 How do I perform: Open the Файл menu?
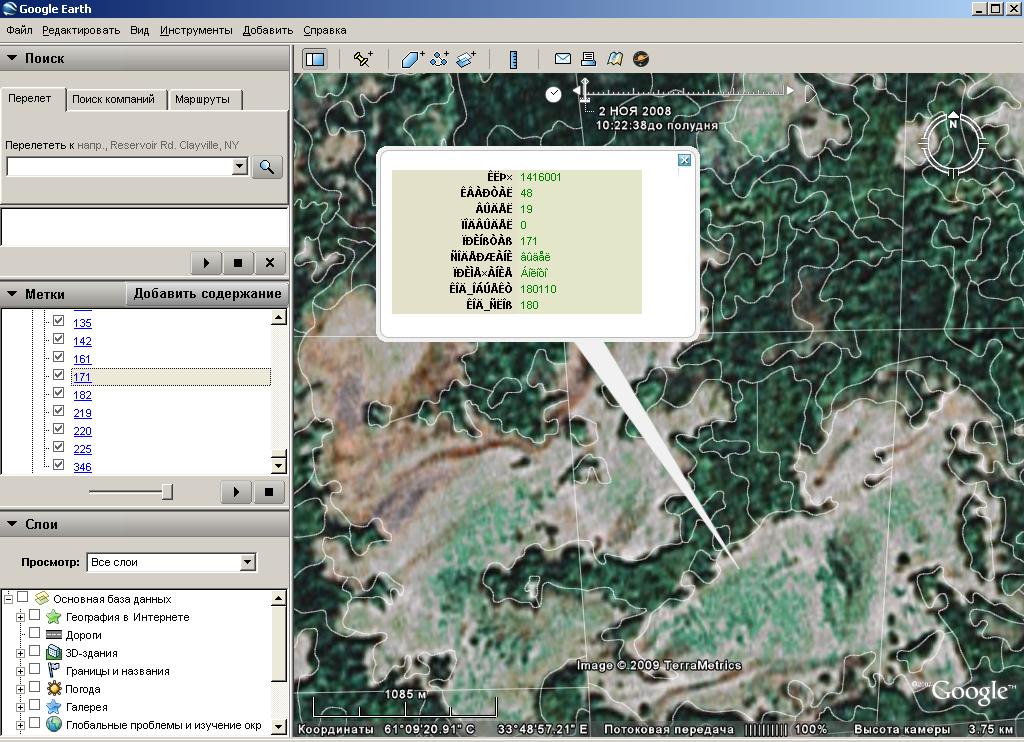20,30
